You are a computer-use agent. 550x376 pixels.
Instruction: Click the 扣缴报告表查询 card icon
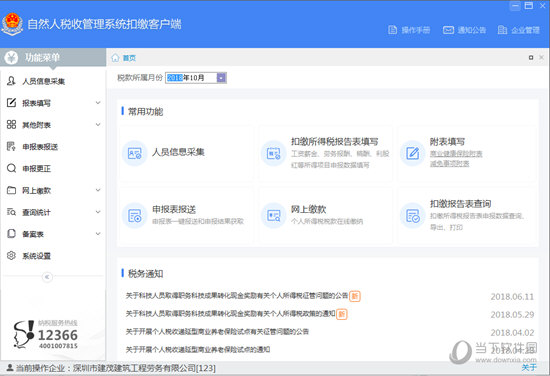[x=412, y=215]
